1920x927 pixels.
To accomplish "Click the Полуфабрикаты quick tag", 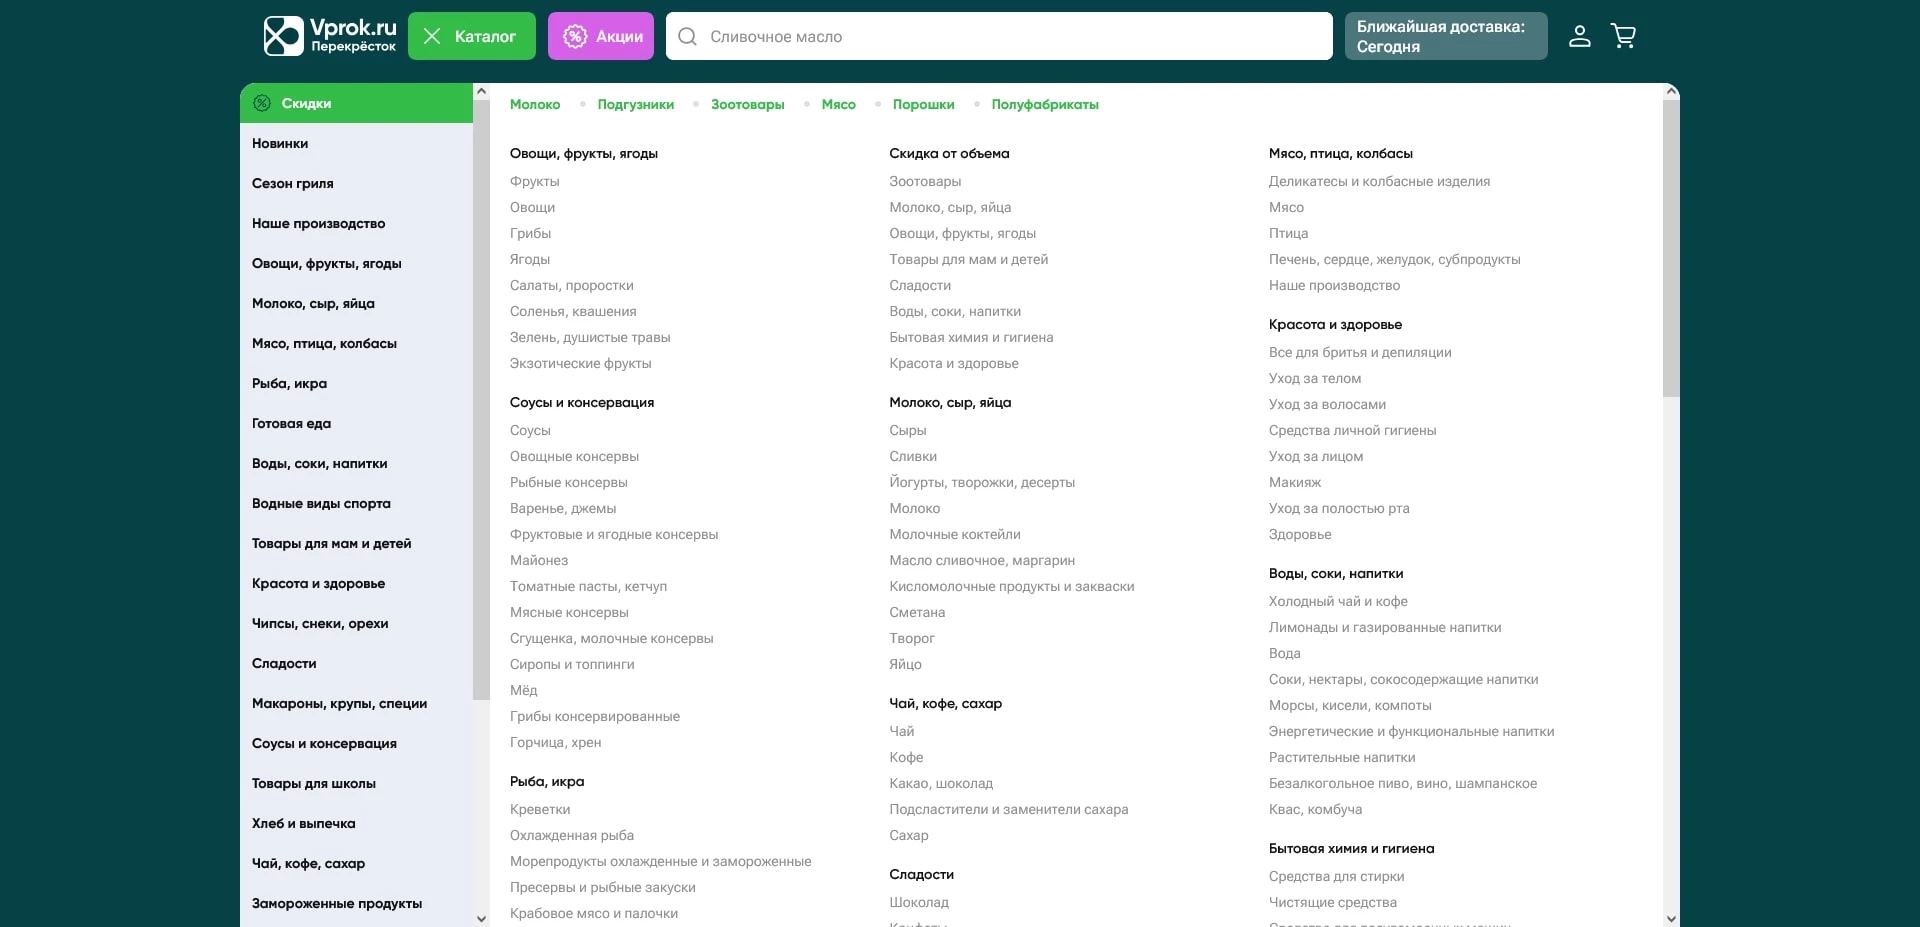I will (1044, 105).
